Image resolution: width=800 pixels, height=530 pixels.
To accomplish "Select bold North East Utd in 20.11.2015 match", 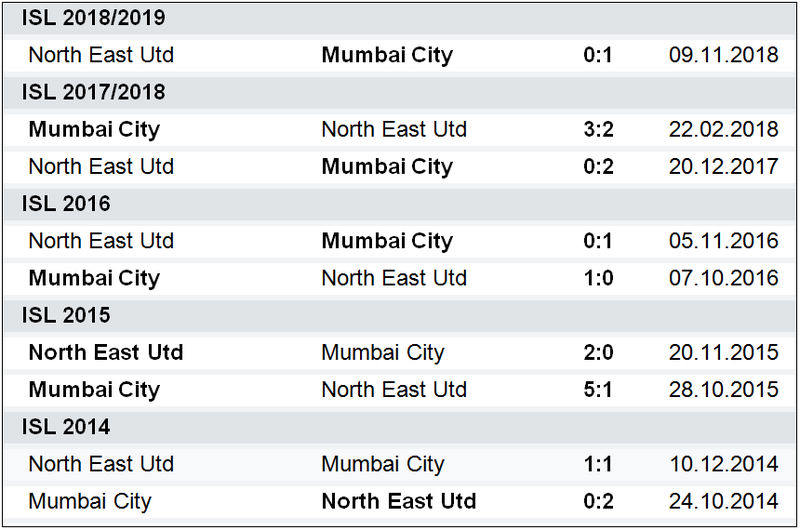I will pyautogui.click(x=106, y=352).
